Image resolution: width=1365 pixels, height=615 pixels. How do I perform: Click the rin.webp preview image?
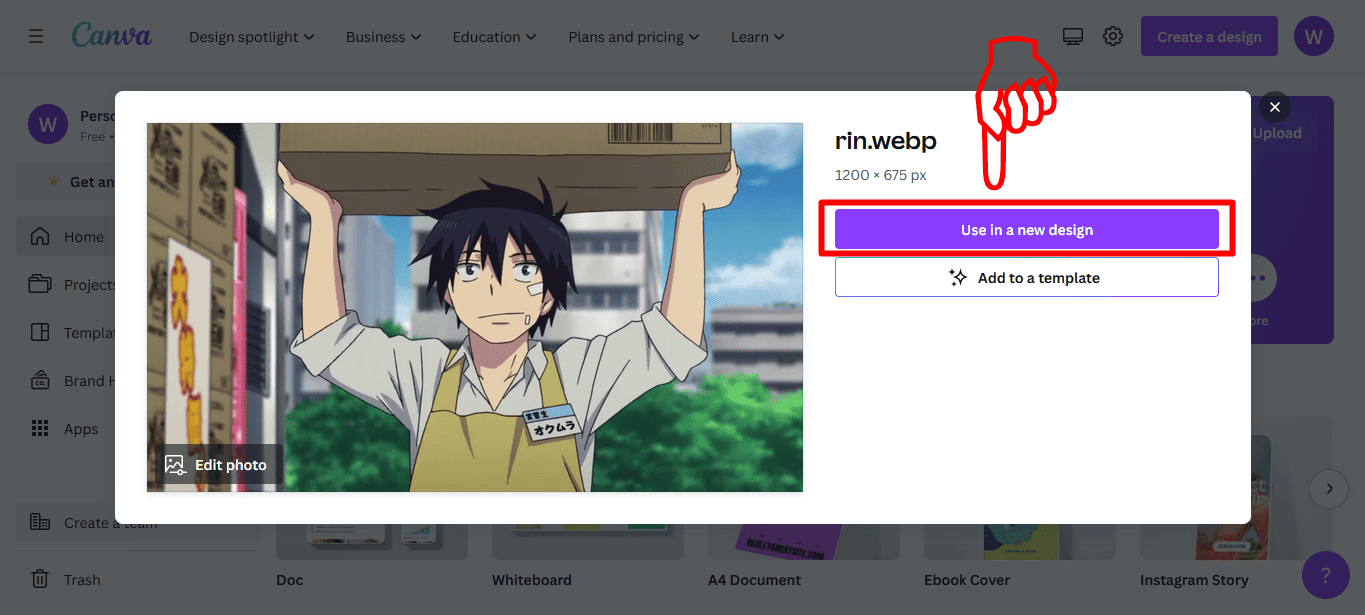(x=475, y=307)
